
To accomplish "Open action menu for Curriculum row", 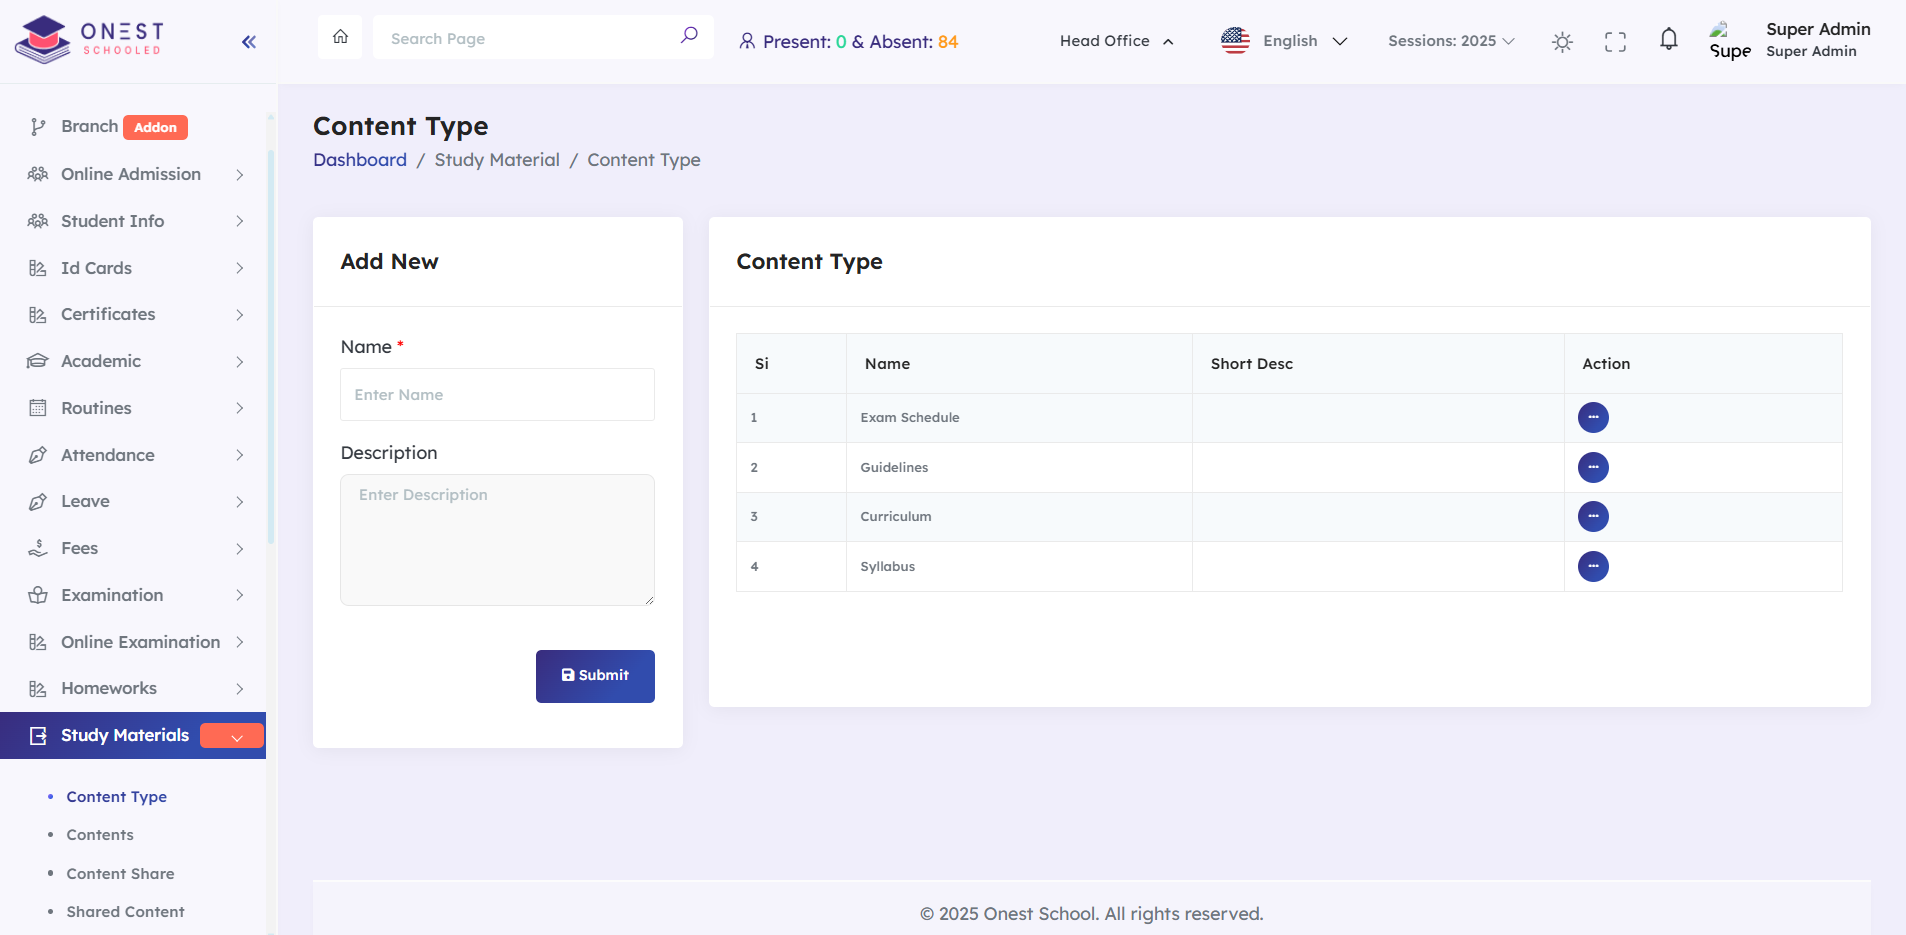I will (x=1593, y=516).
